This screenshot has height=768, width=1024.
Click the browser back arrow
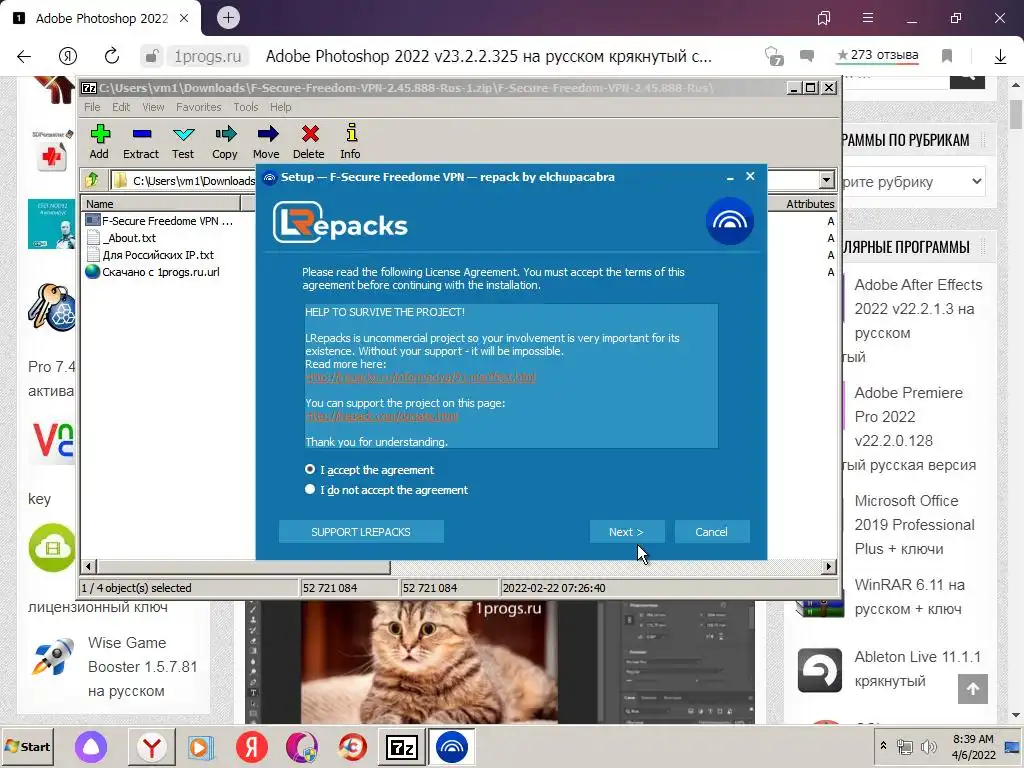coord(24,56)
